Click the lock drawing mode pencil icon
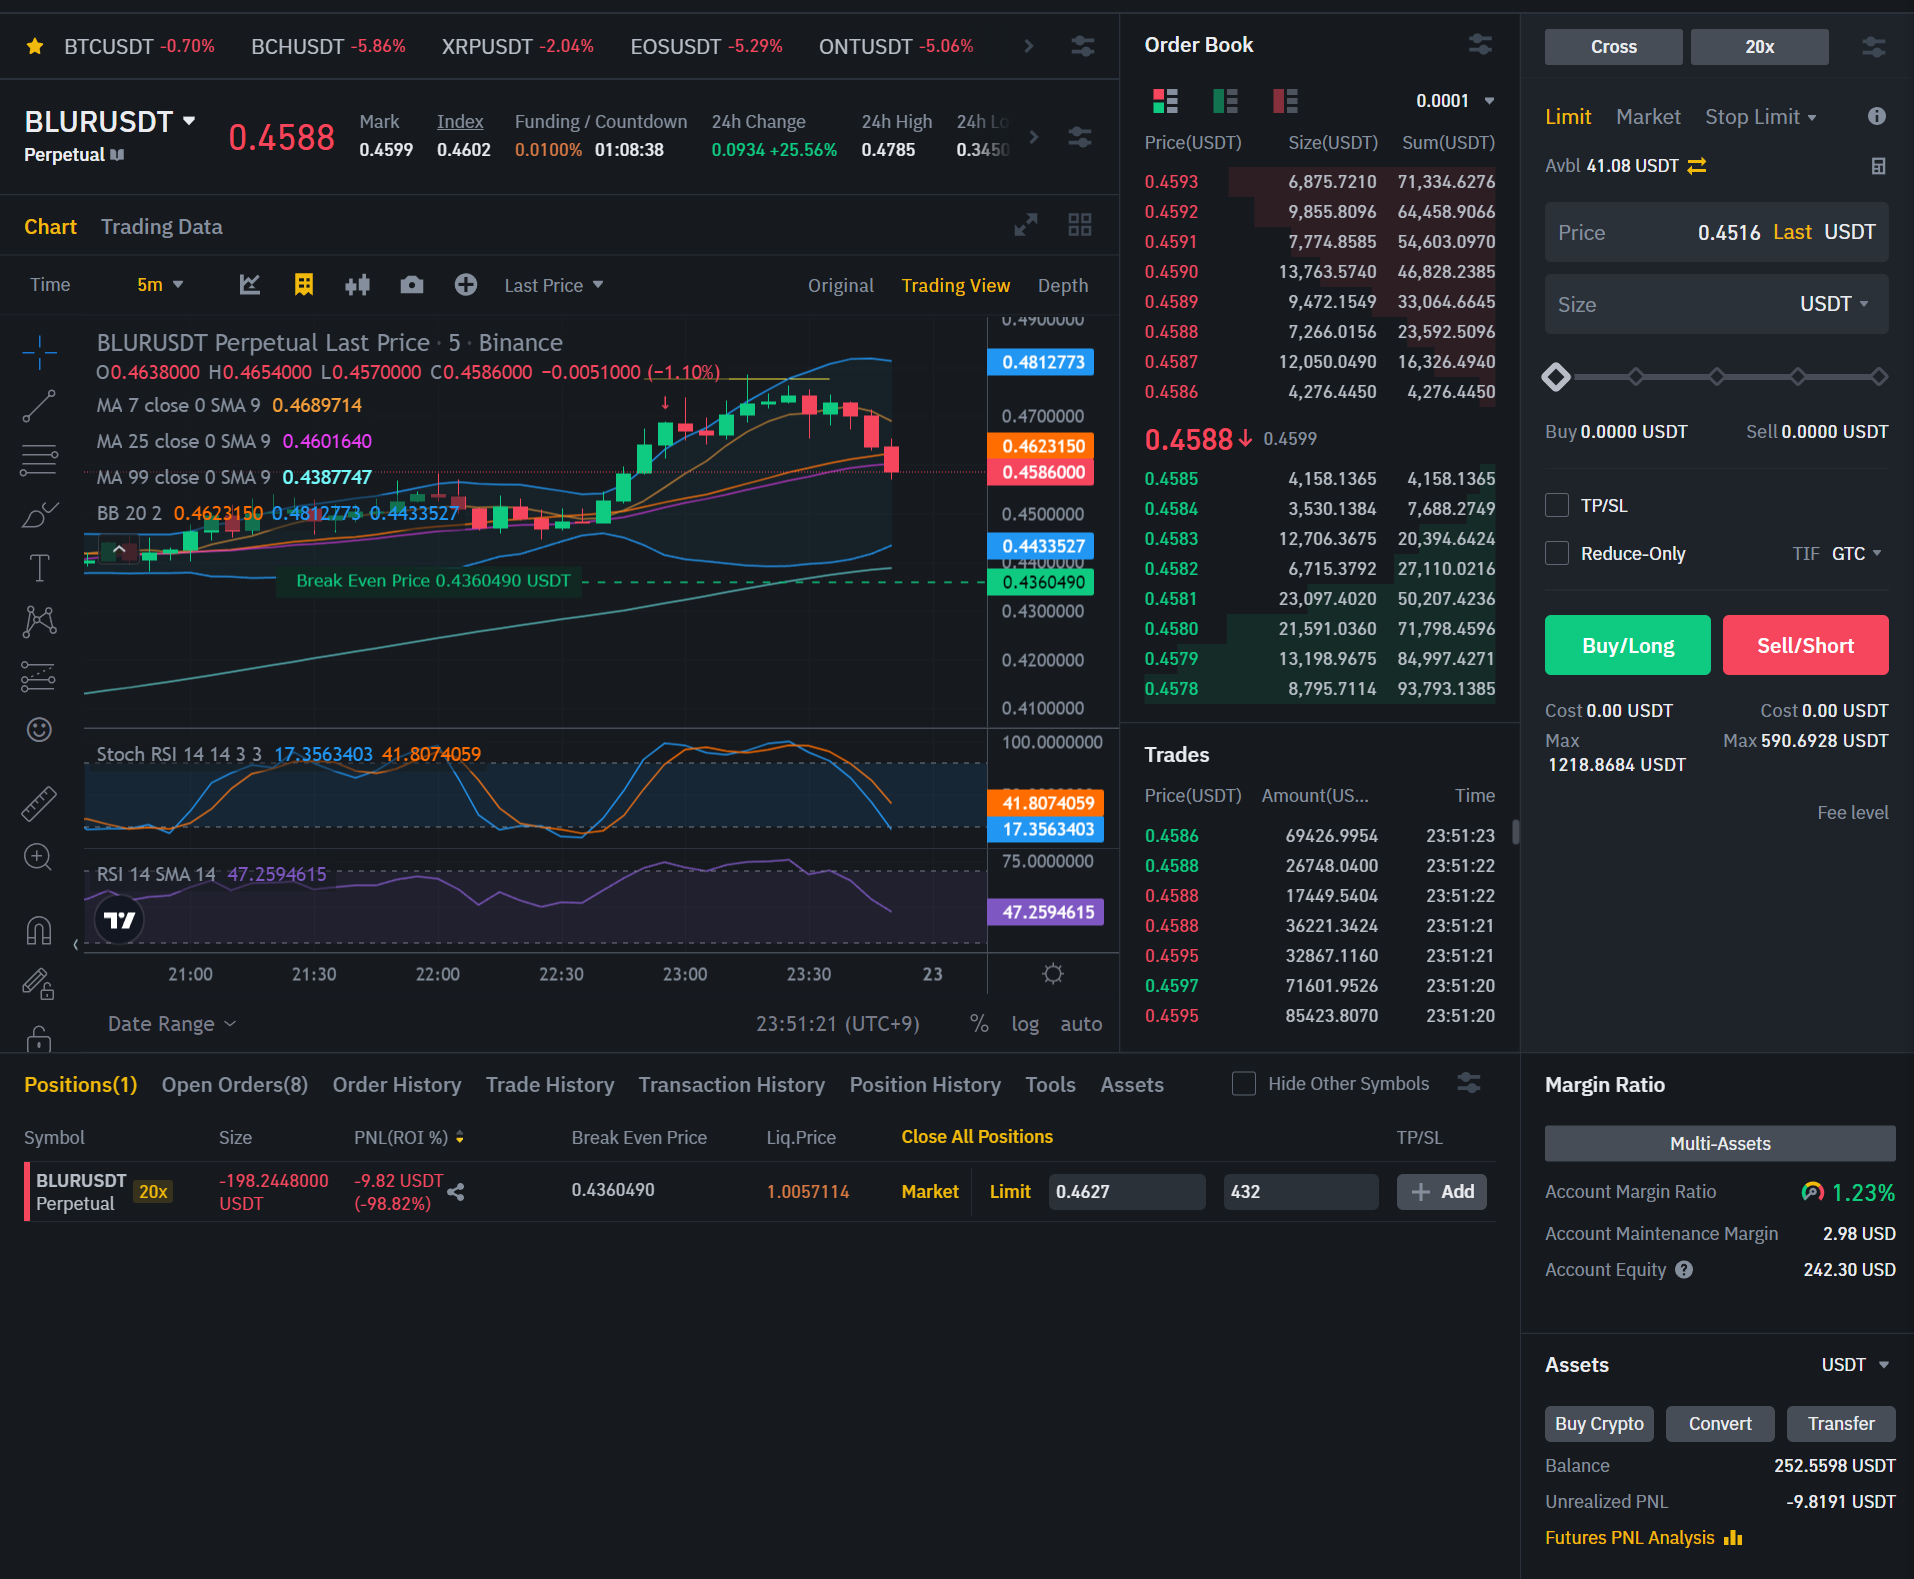 (39, 985)
